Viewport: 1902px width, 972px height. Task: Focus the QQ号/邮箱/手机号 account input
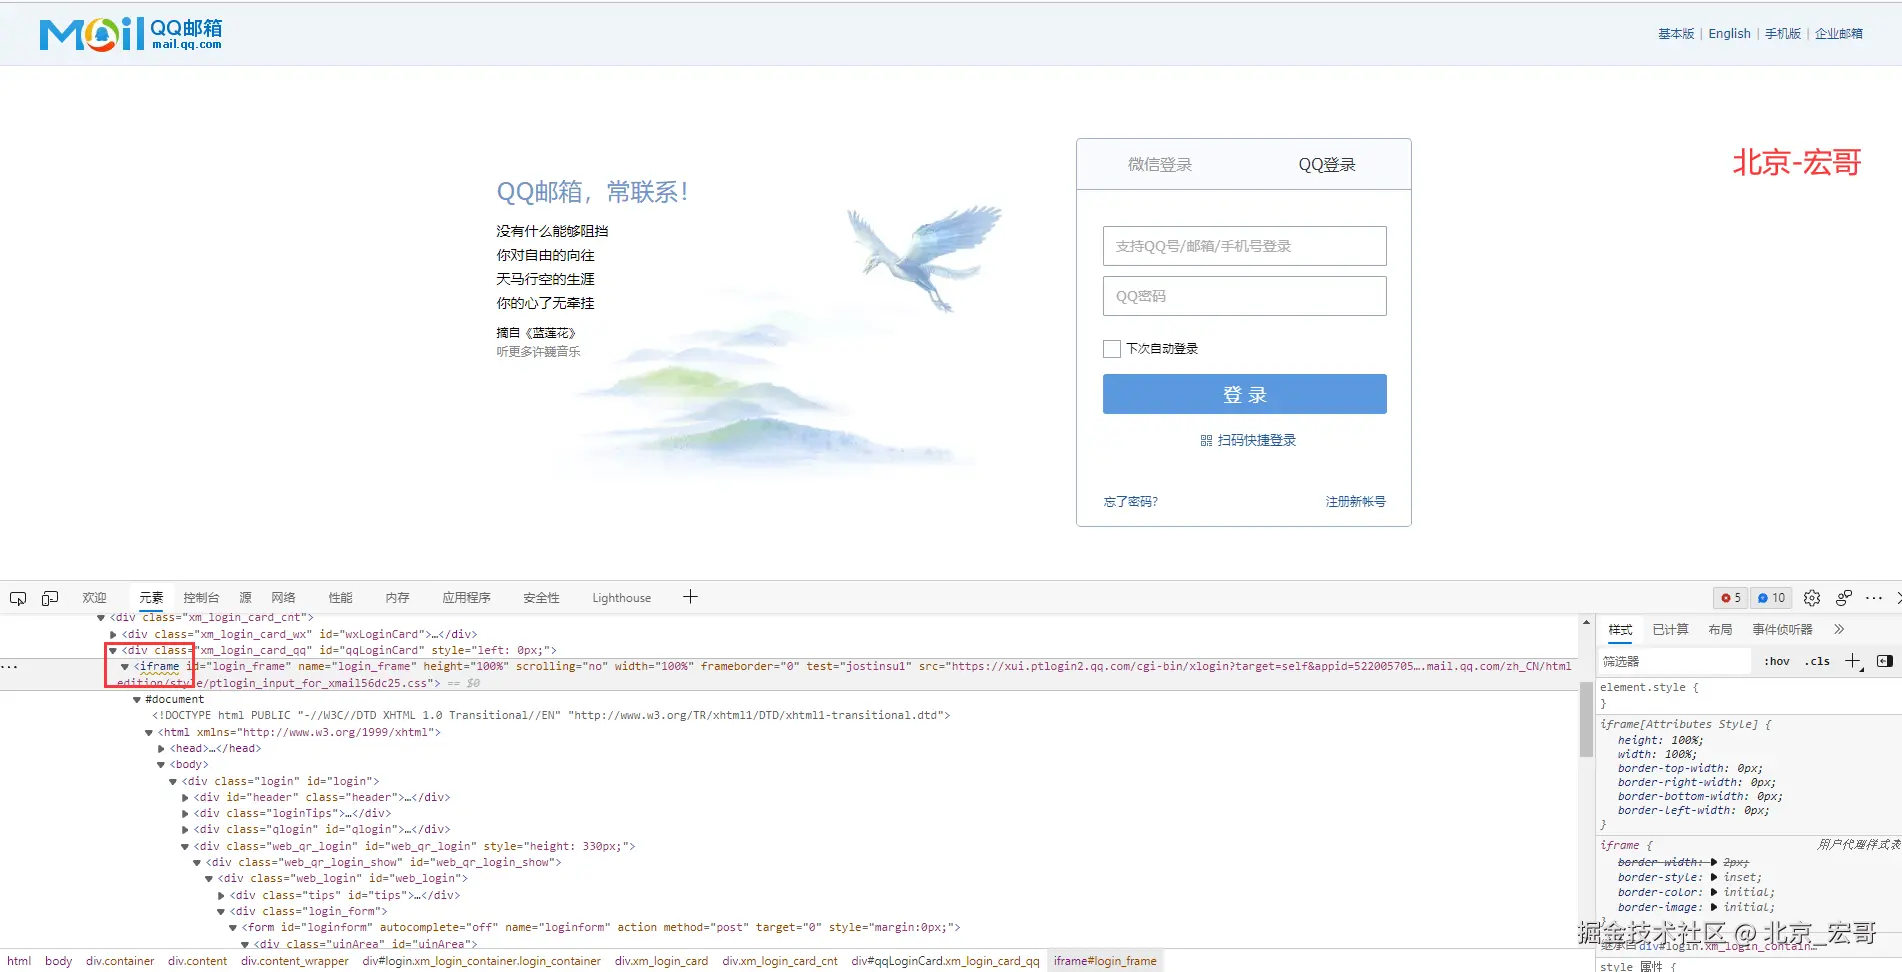click(1244, 246)
